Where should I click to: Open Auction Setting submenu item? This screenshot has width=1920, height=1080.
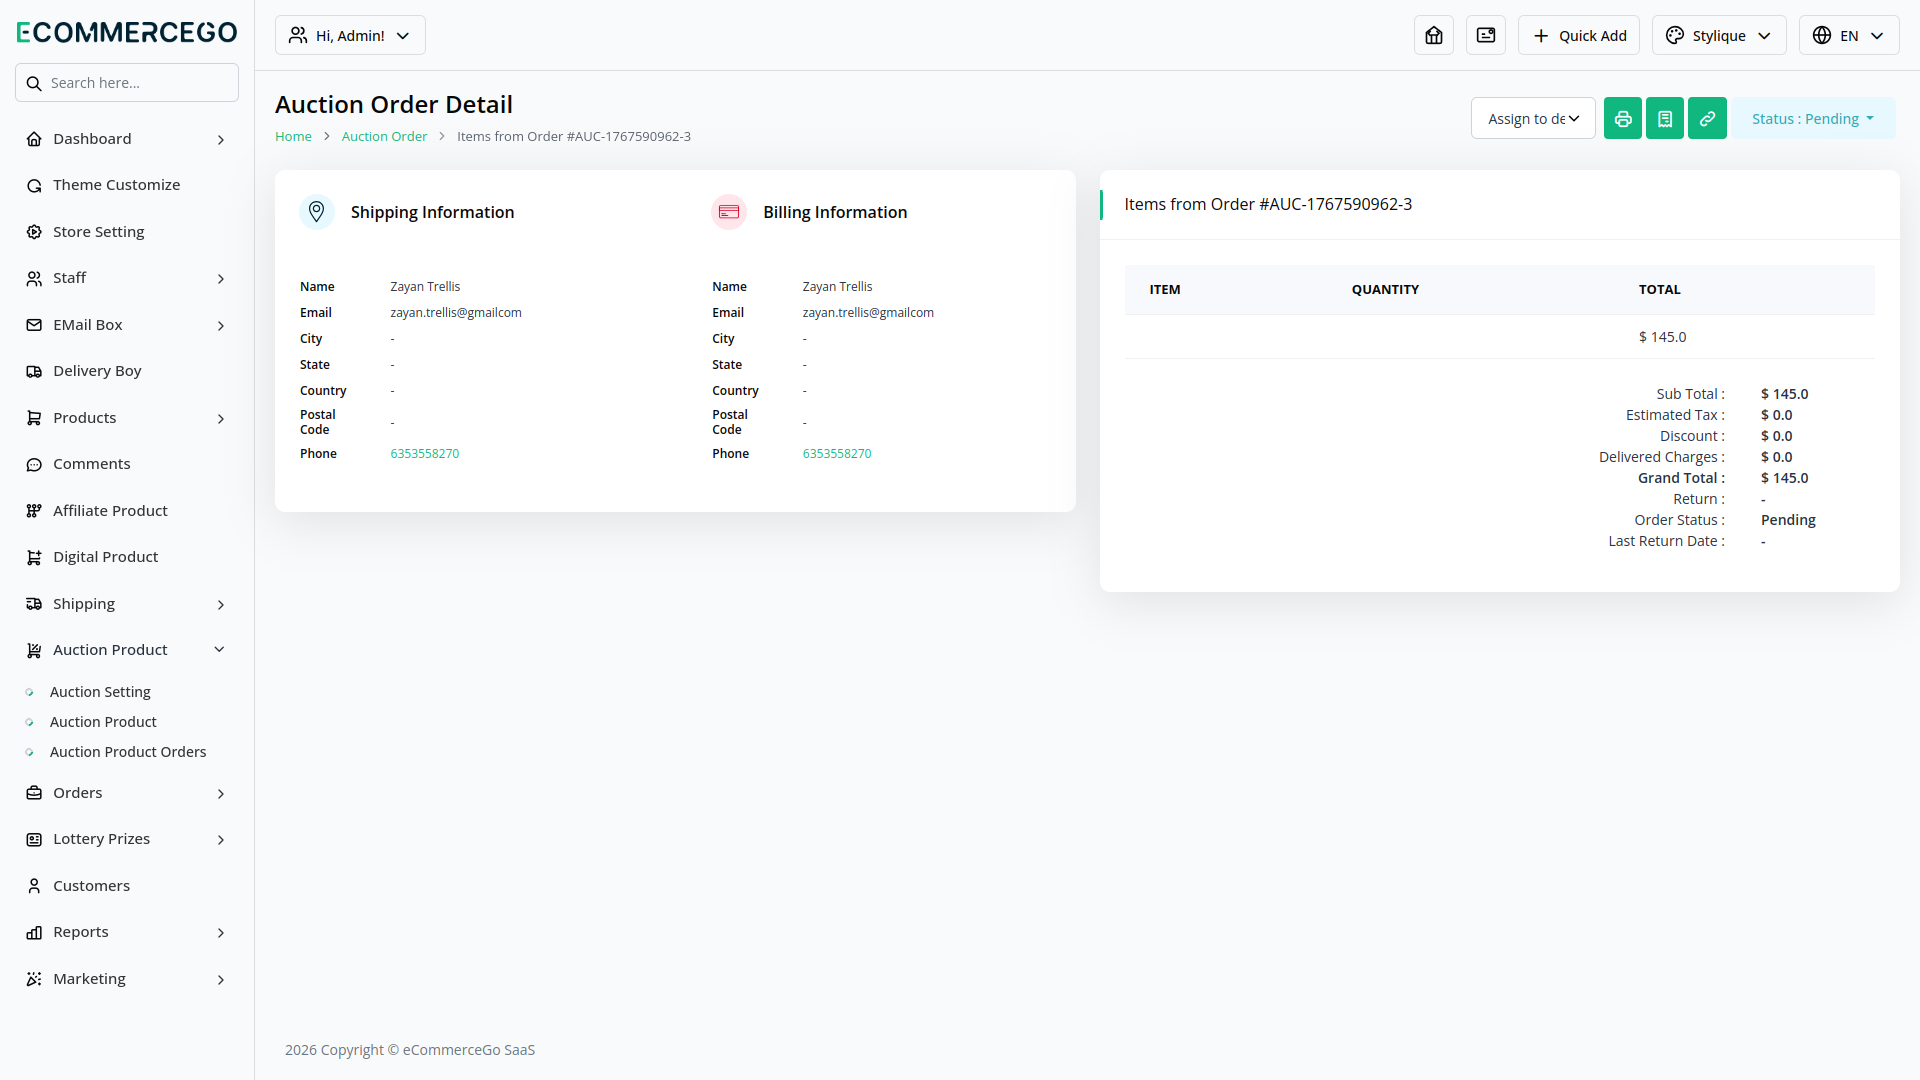point(100,692)
